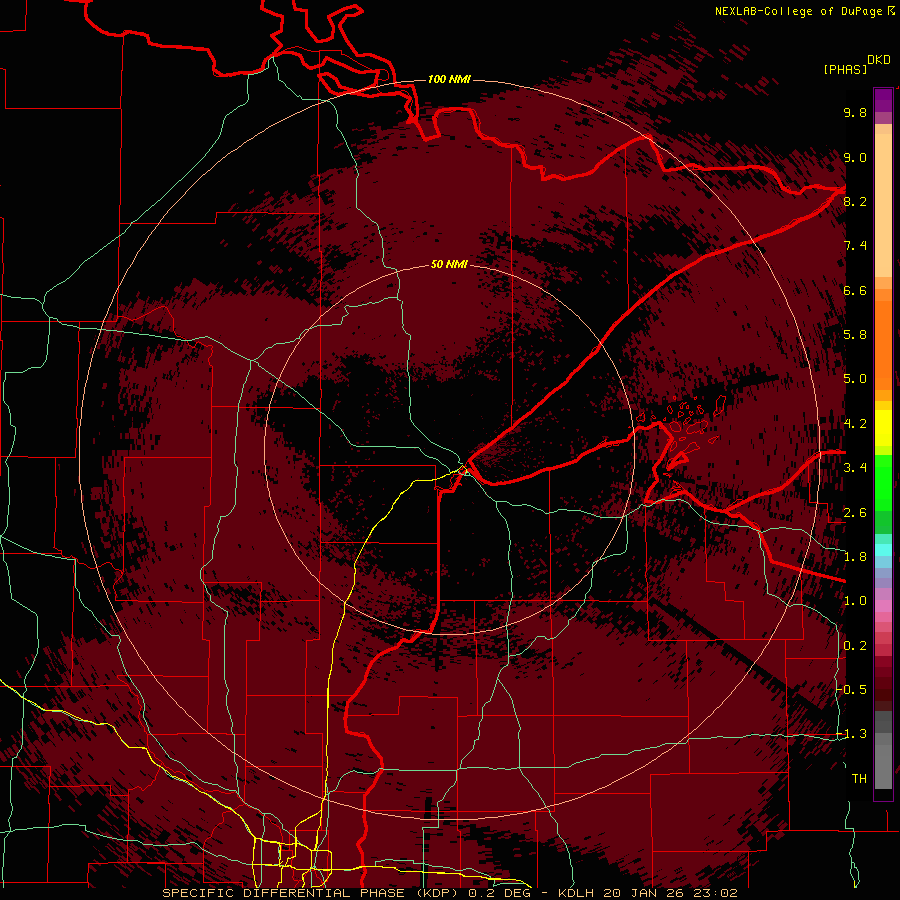This screenshot has width=900, height=900.
Task: Pick the cyan swatch on the color bar
Action: point(883,550)
